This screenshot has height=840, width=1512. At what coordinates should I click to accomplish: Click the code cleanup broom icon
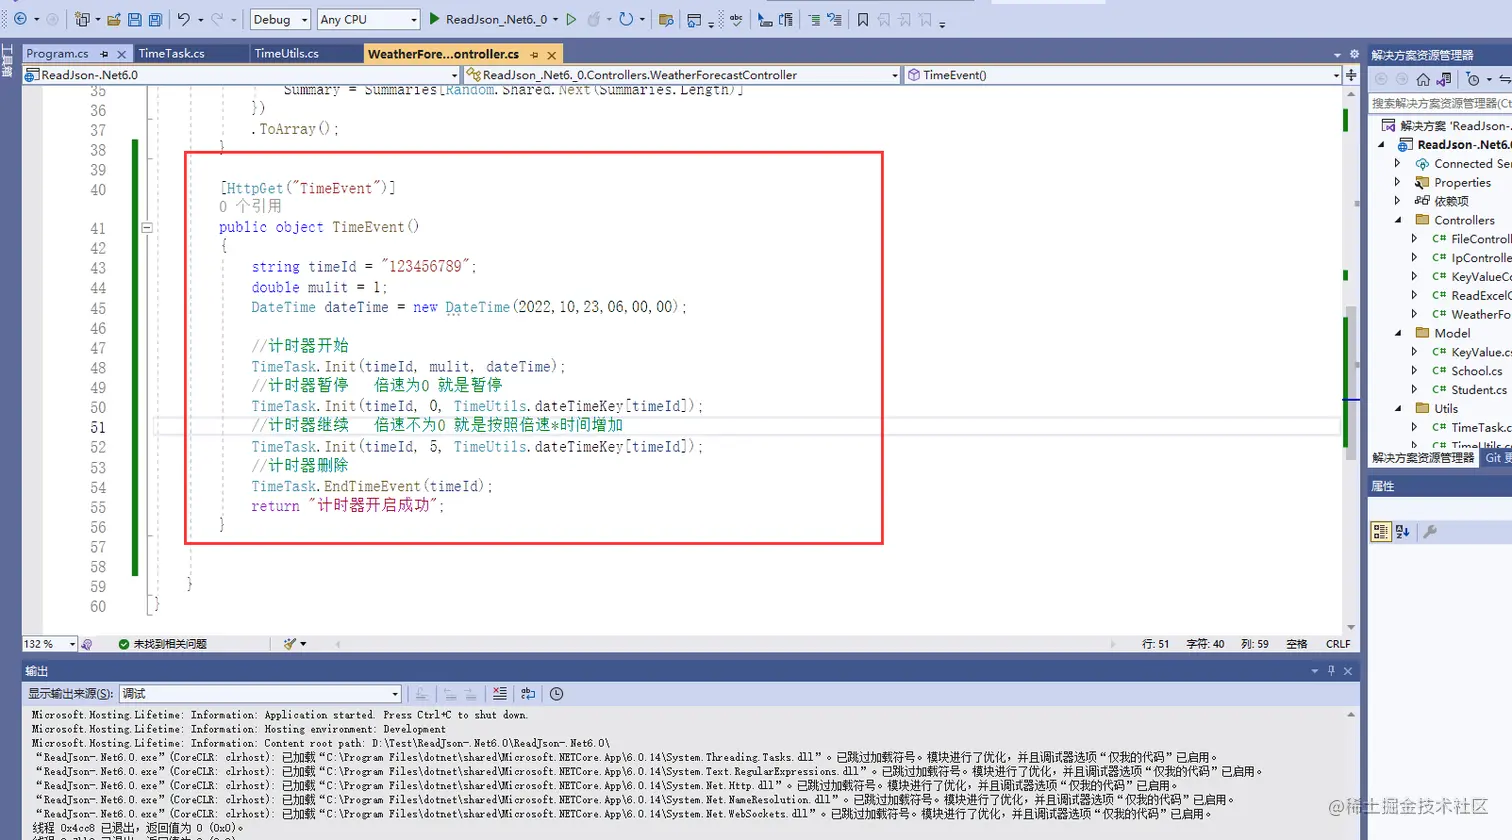(290, 644)
